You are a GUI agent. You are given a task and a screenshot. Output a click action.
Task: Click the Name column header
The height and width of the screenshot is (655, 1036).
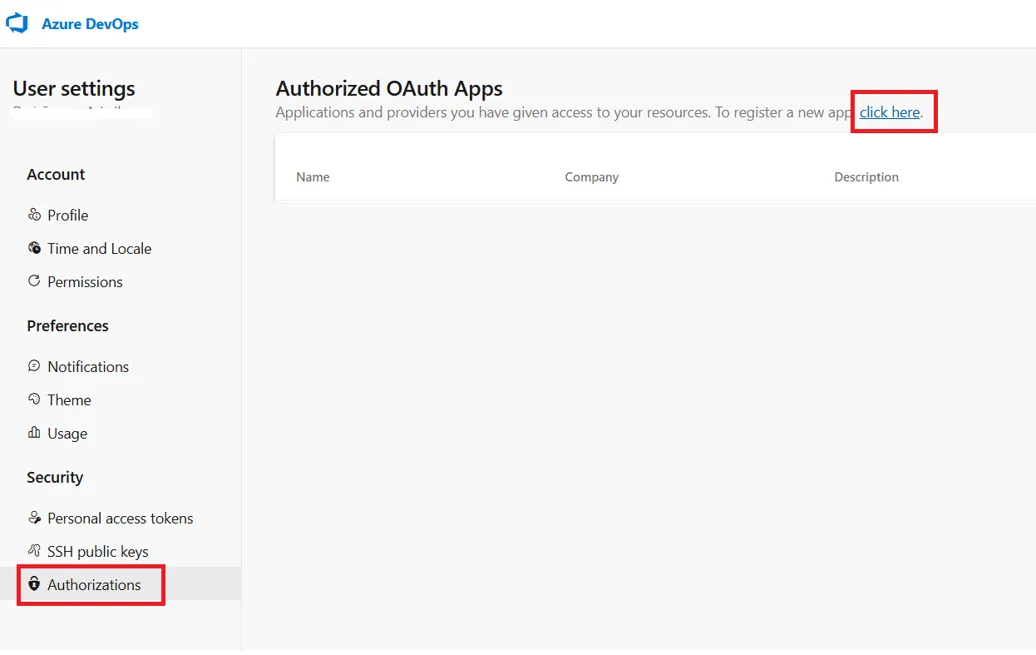(x=313, y=177)
